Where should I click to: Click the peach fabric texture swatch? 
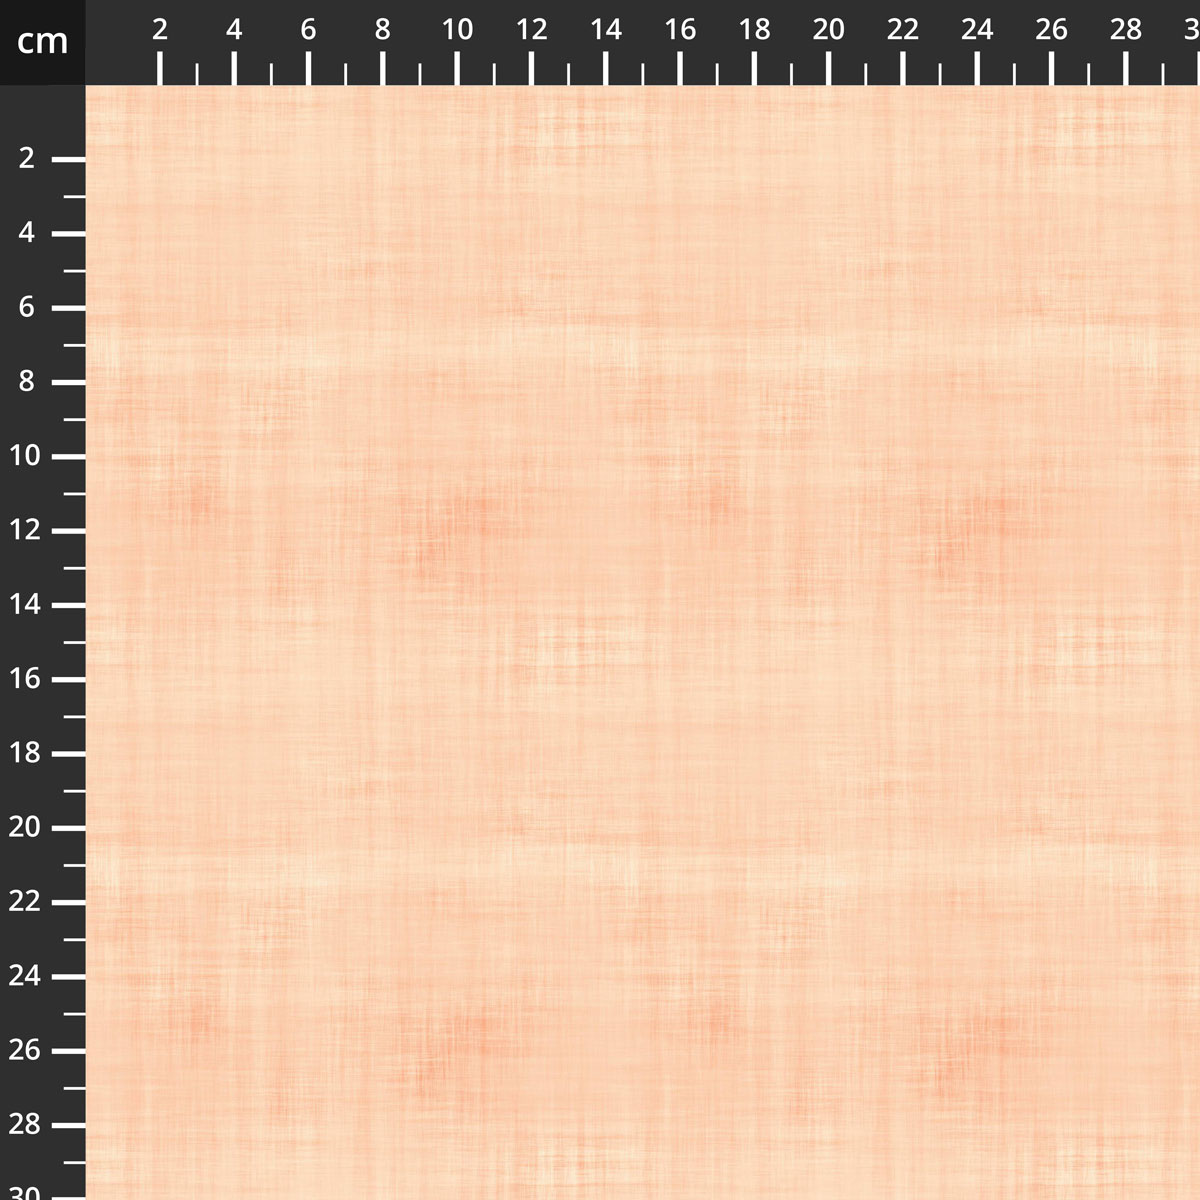[642, 642]
